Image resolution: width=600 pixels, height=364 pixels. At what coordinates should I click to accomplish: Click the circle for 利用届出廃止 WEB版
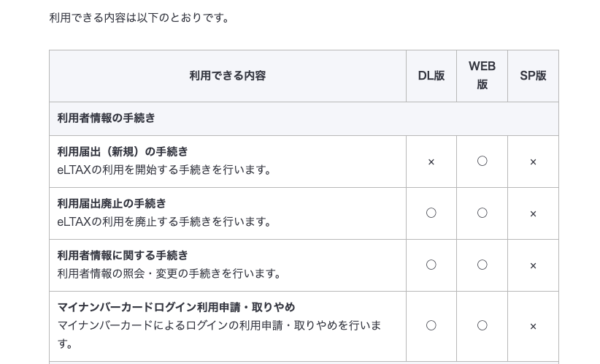(482, 213)
